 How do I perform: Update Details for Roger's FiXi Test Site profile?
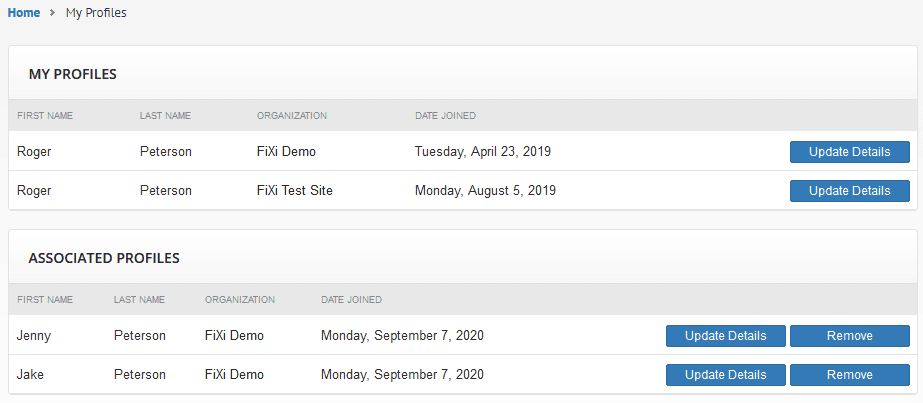849,190
